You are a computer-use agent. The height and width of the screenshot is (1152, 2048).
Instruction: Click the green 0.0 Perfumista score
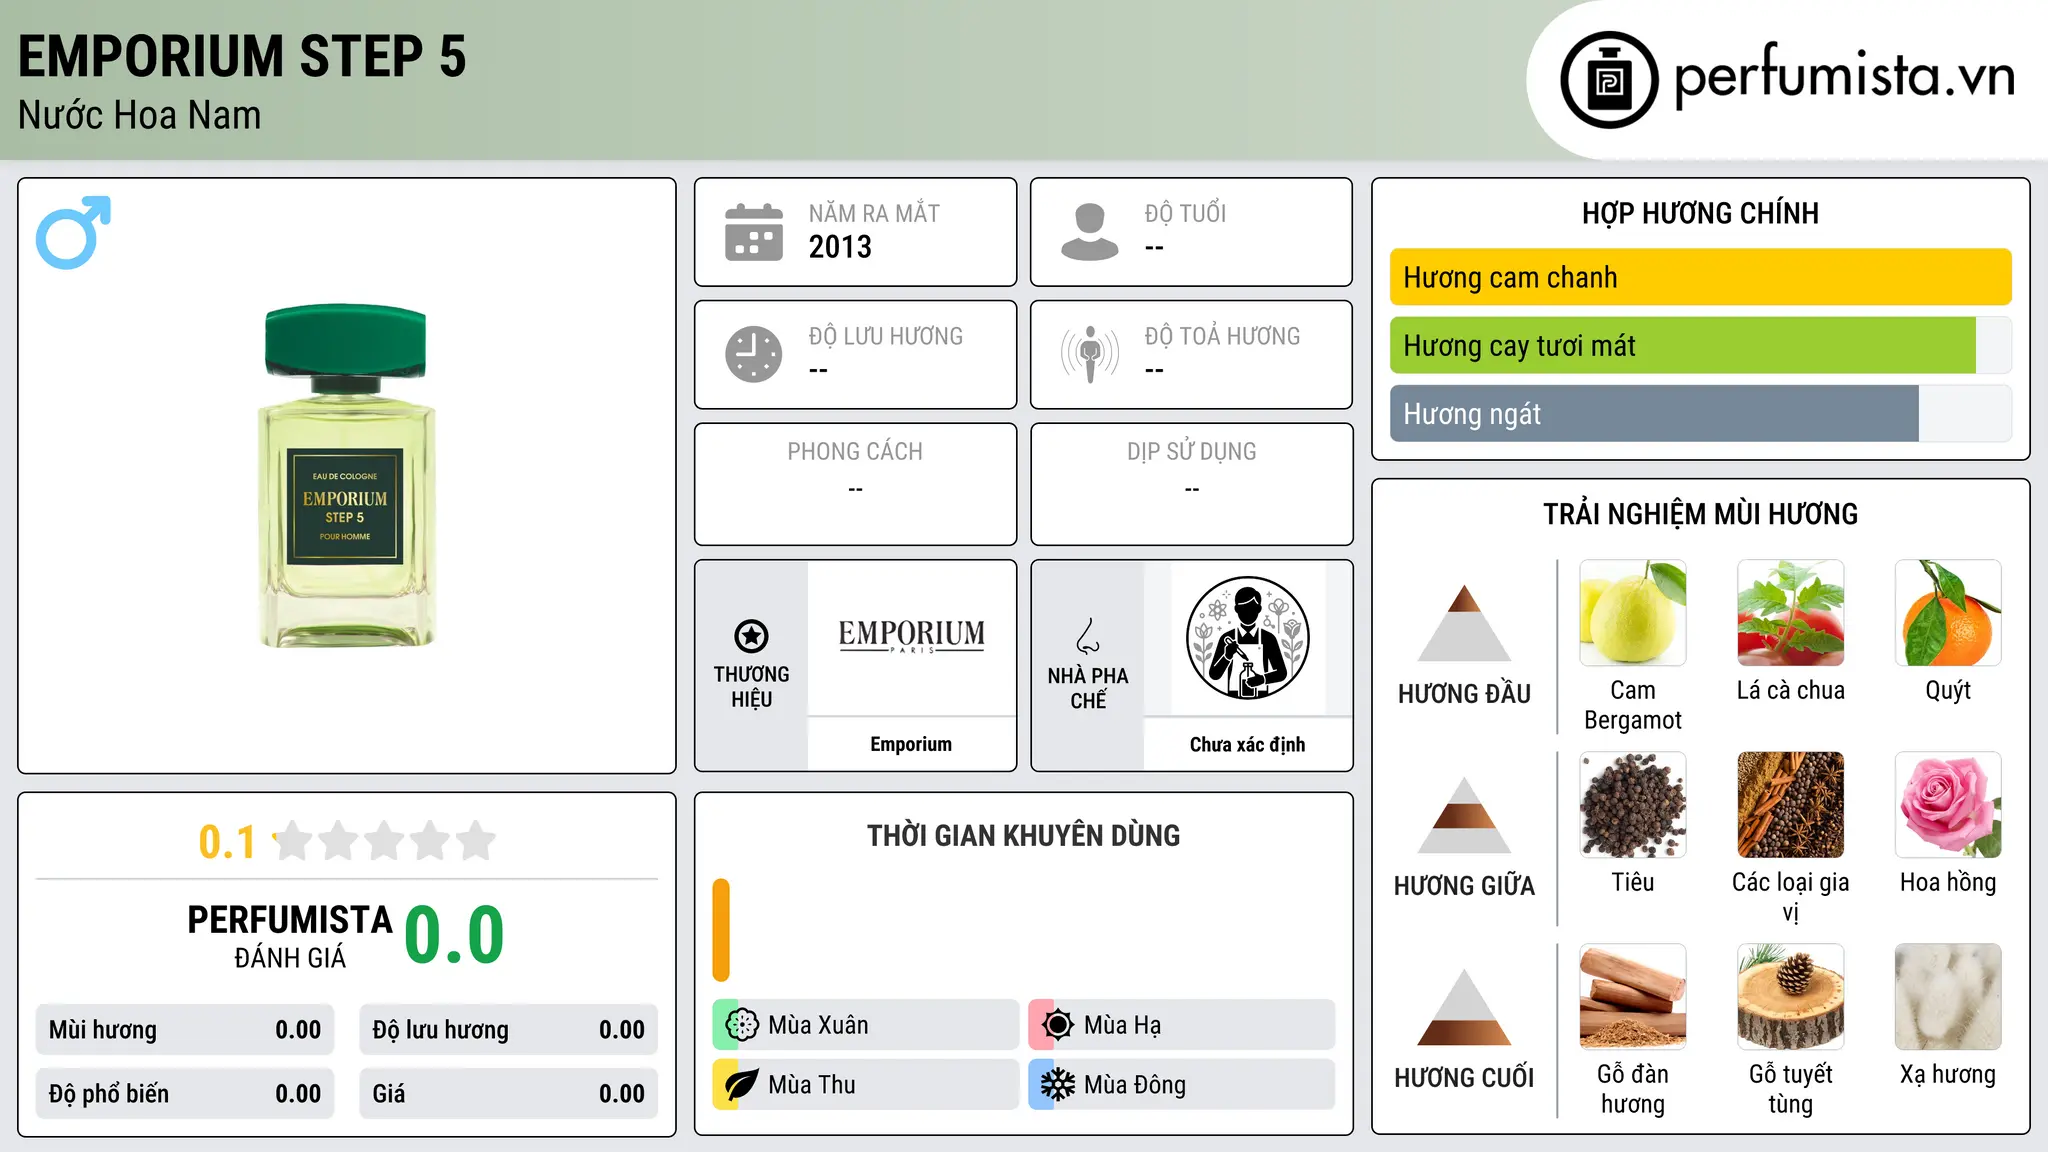pos(454,935)
